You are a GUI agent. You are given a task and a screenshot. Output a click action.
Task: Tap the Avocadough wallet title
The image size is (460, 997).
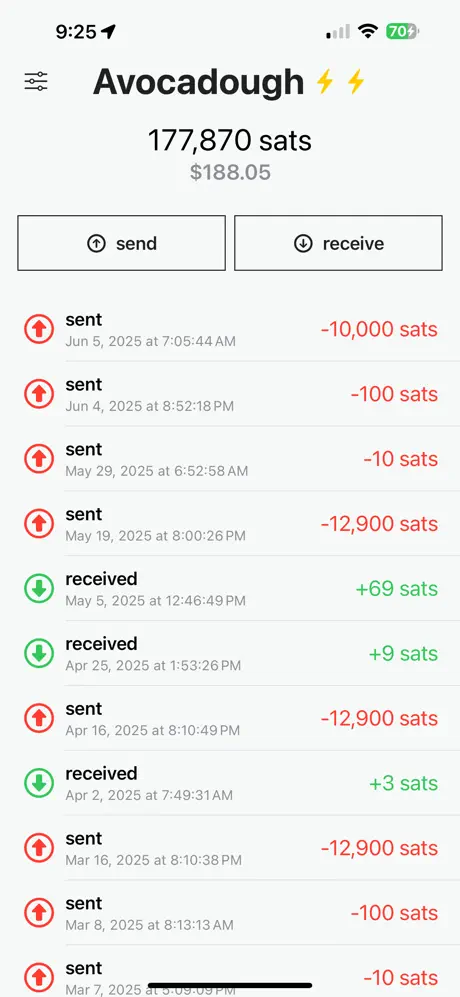click(199, 82)
